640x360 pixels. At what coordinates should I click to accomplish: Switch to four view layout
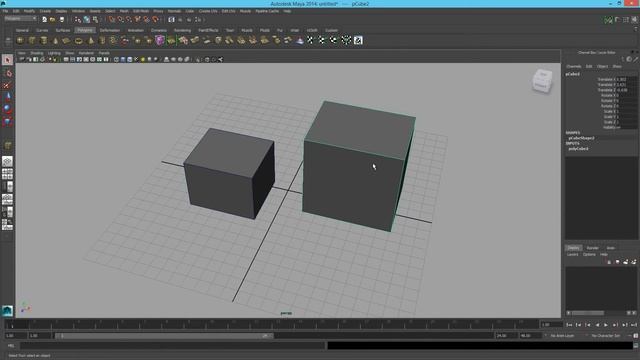pos(7,174)
